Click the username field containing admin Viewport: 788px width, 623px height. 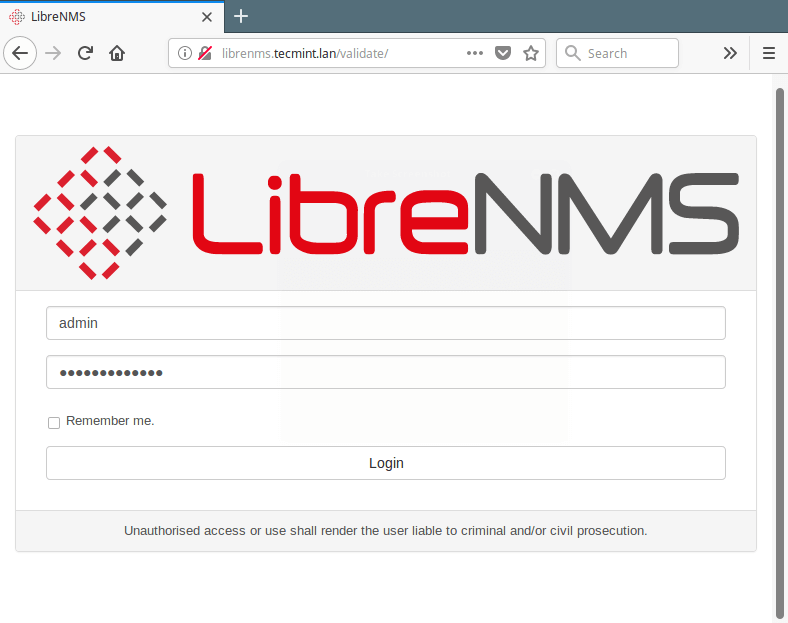[386, 323]
